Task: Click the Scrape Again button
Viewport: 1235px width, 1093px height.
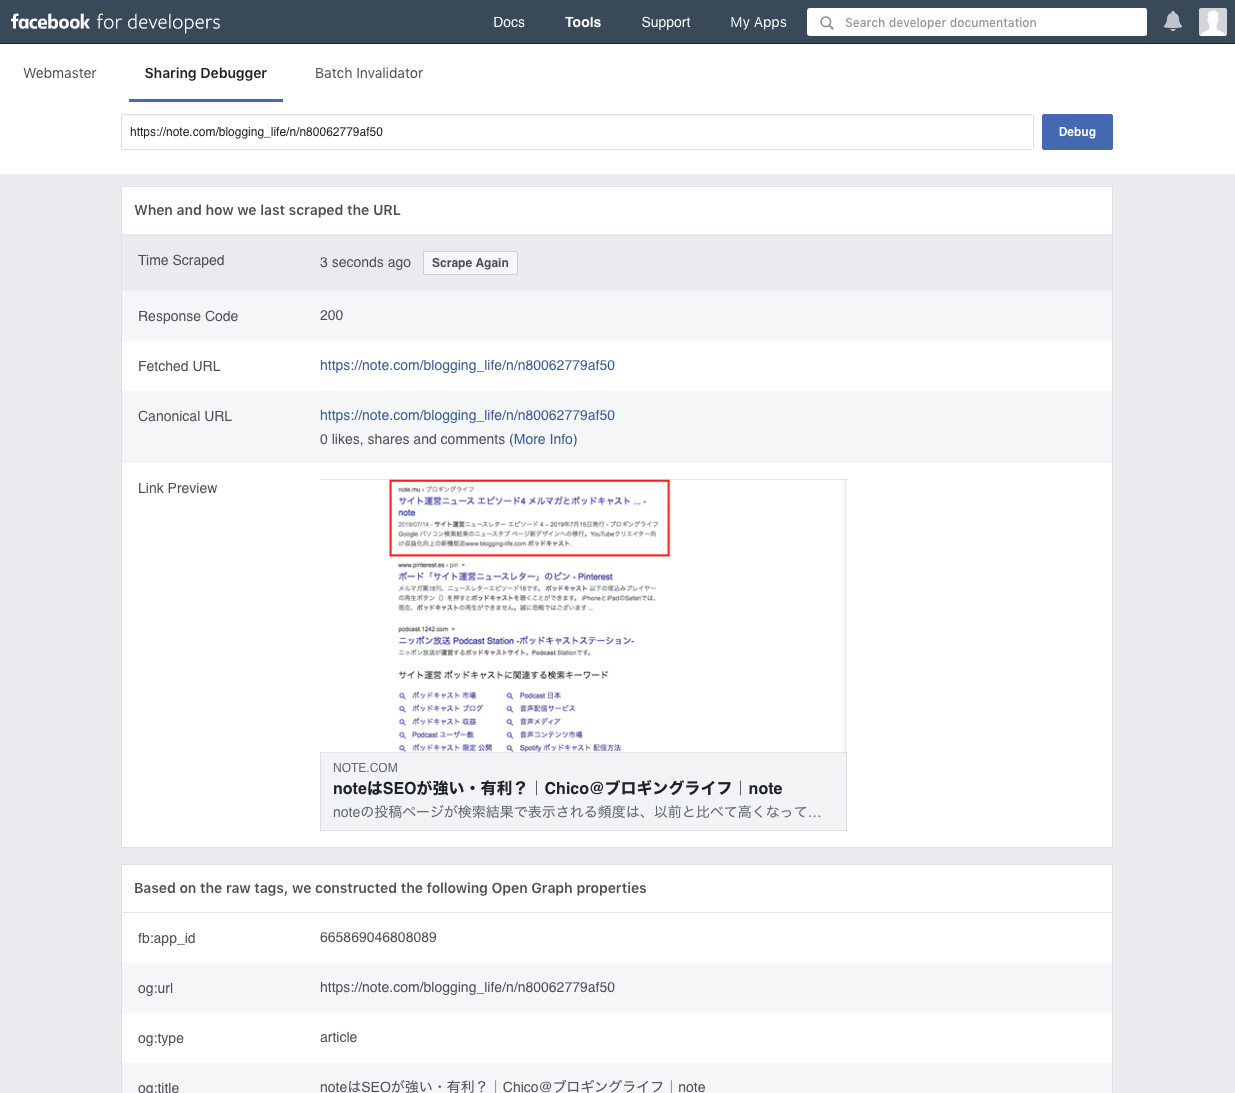Action: (470, 263)
